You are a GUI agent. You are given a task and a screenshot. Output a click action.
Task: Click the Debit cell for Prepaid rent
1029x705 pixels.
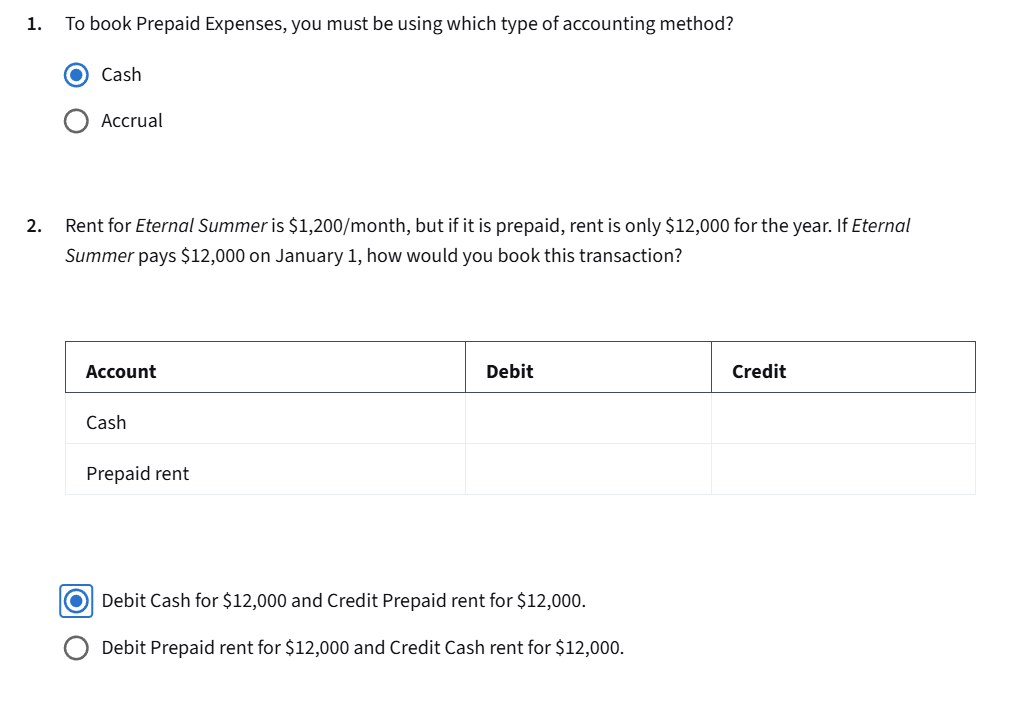[588, 468]
